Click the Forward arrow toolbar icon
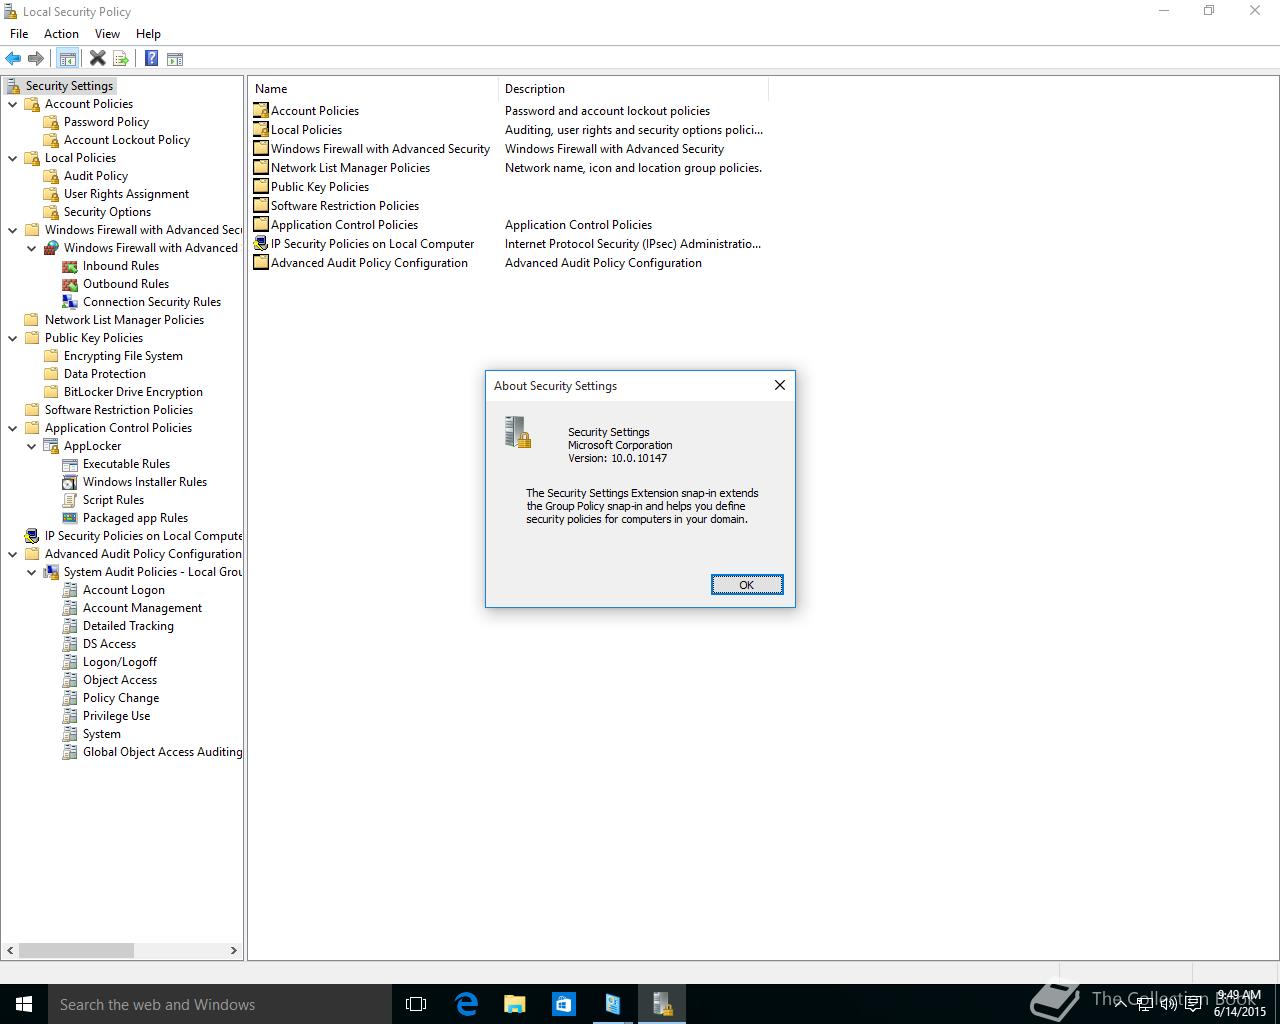Image resolution: width=1280 pixels, height=1024 pixels. pyautogui.click(x=36, y=59)
